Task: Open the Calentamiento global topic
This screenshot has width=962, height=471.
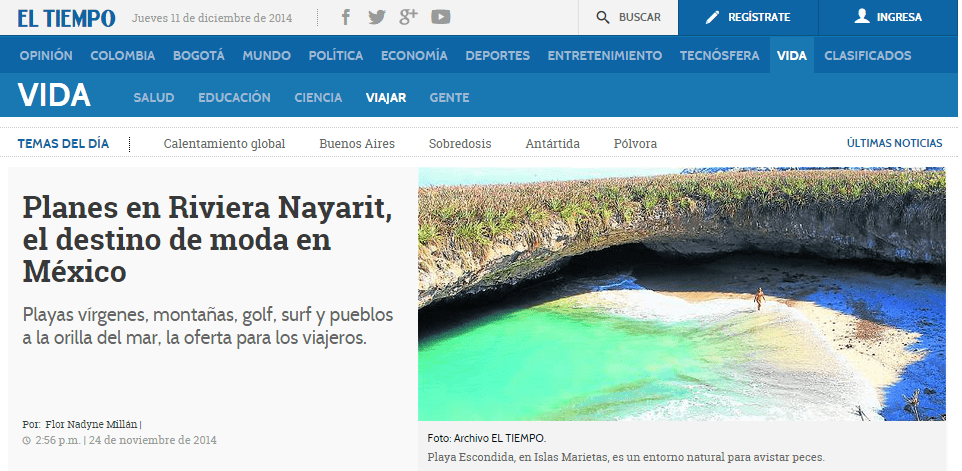Action: [x=225, y=144]
